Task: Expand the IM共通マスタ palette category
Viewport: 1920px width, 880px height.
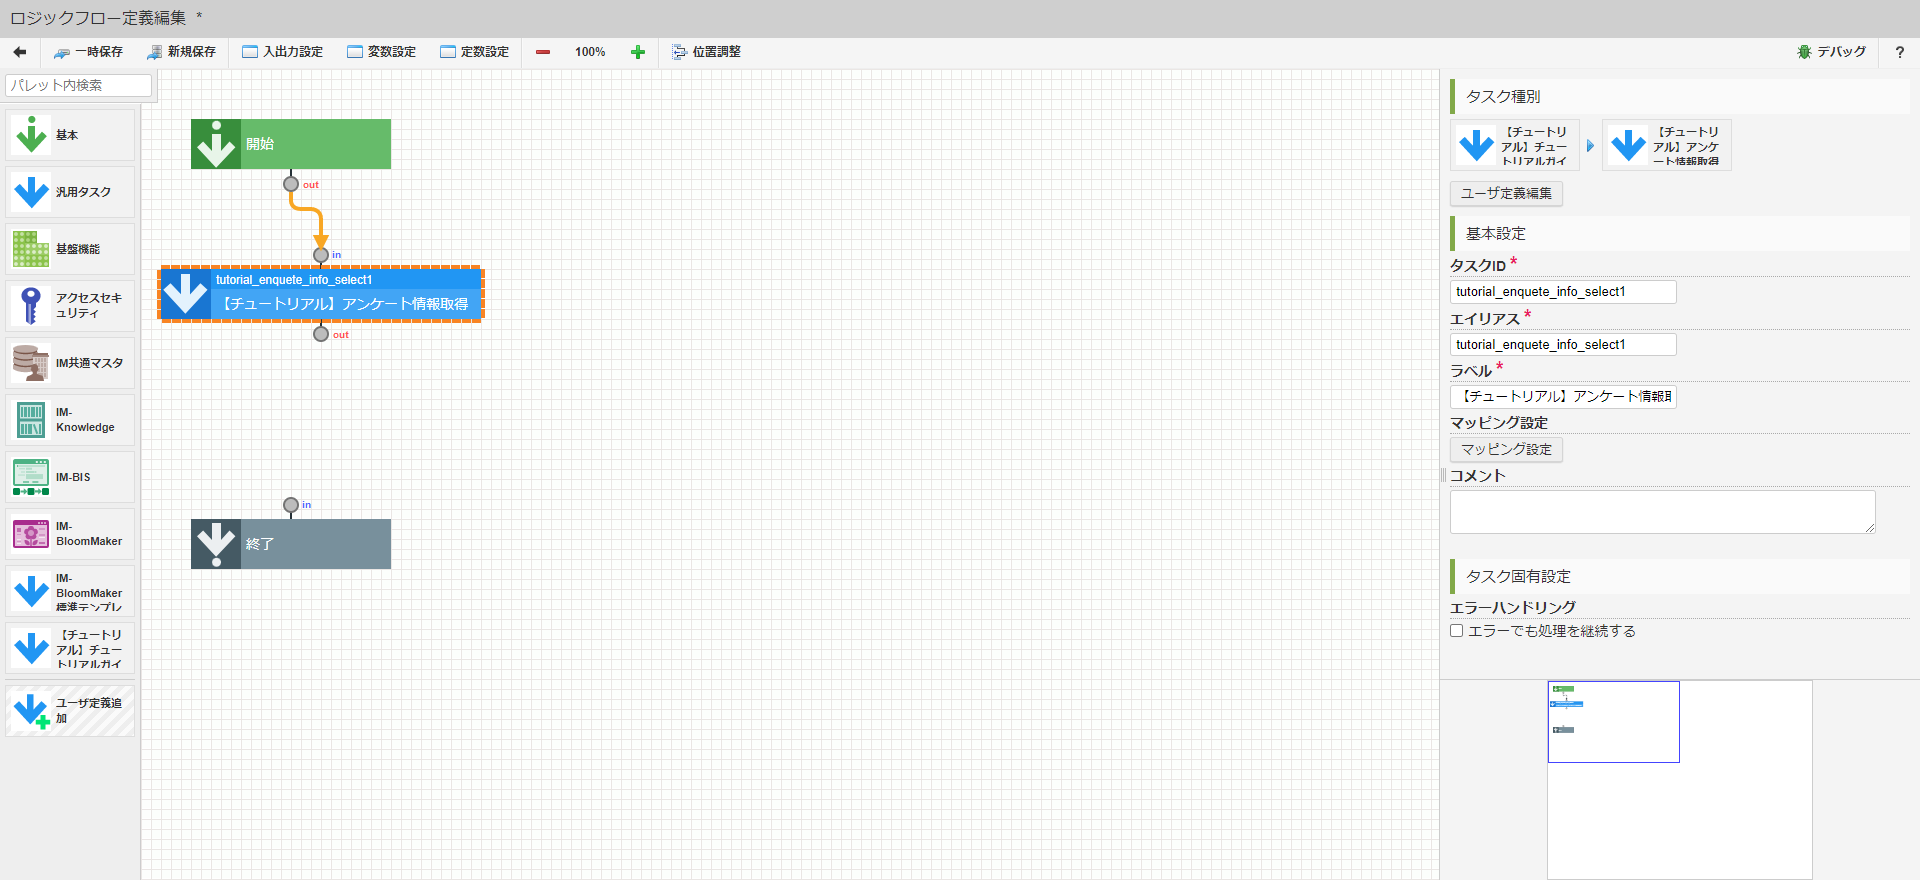Action: 70,363
